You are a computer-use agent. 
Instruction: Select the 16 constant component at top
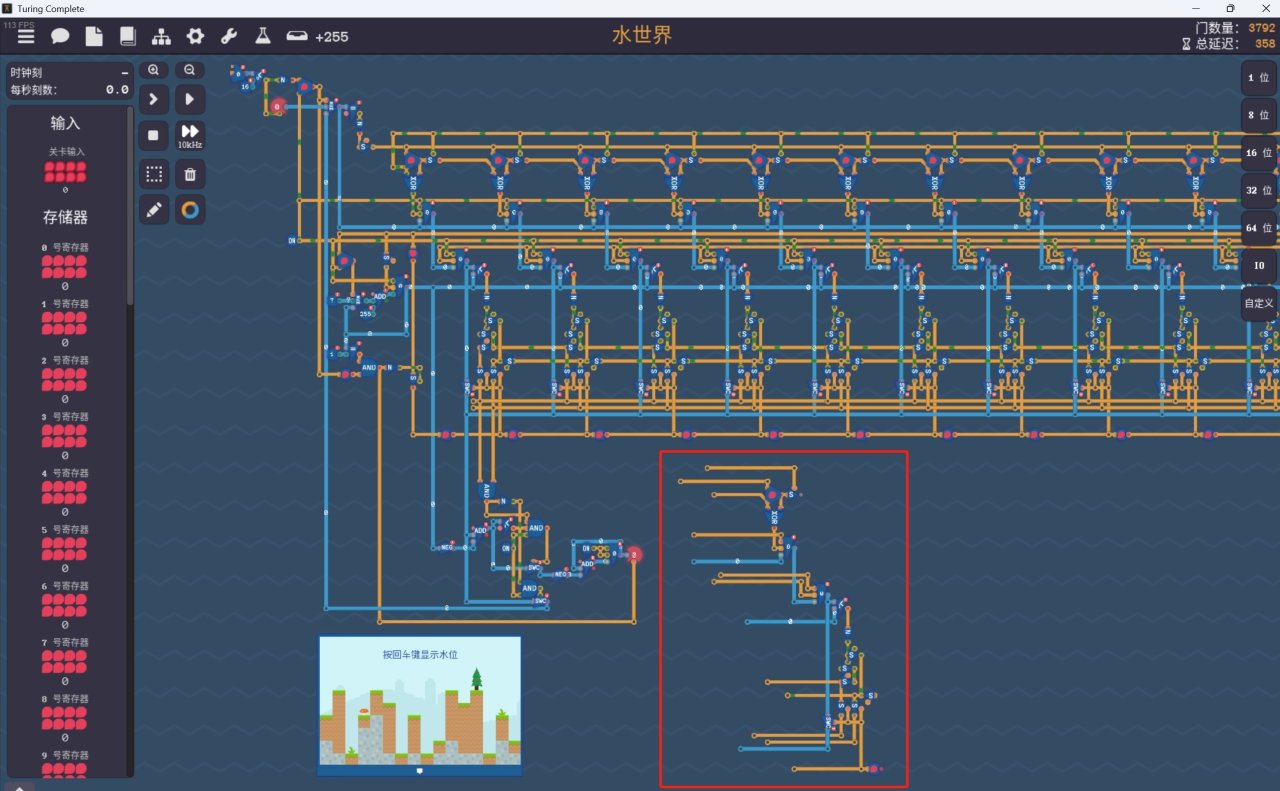[245, 87]
